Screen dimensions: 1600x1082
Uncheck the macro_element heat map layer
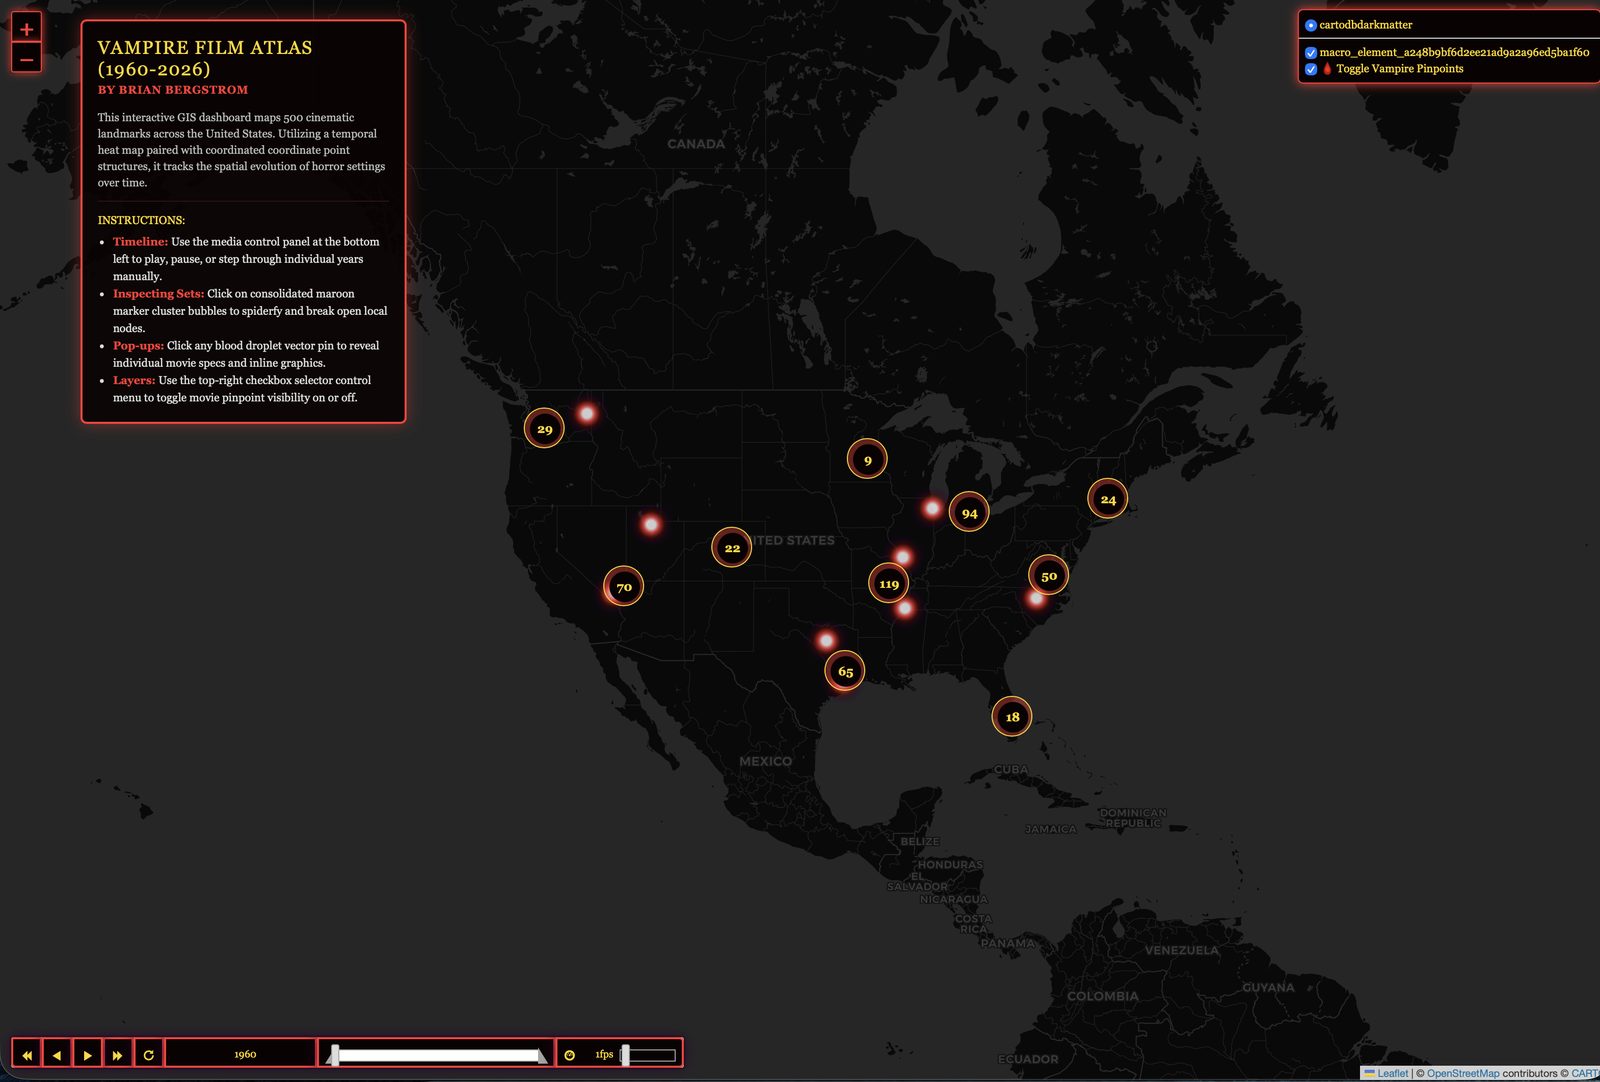pos(1311,53)
